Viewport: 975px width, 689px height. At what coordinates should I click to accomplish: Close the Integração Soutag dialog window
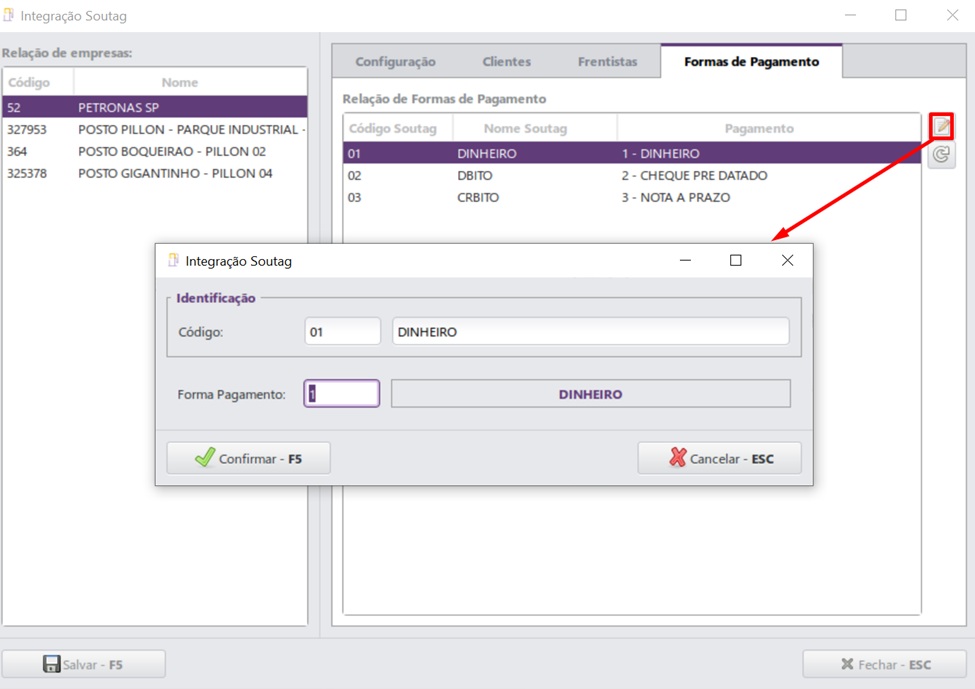[x=787, y=260]
